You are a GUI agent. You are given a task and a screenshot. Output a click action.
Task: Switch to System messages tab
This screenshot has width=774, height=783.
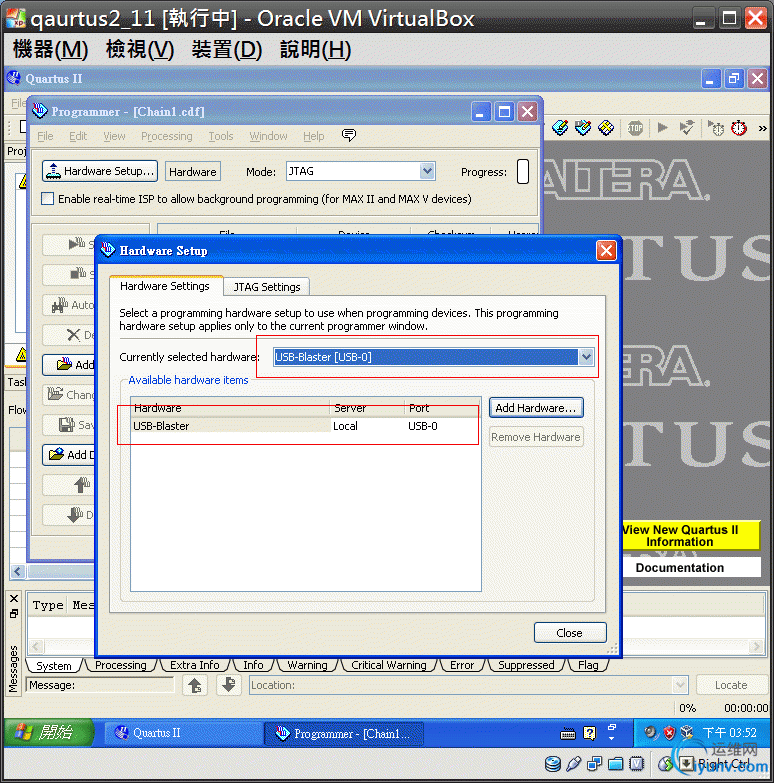coord(54,665)
